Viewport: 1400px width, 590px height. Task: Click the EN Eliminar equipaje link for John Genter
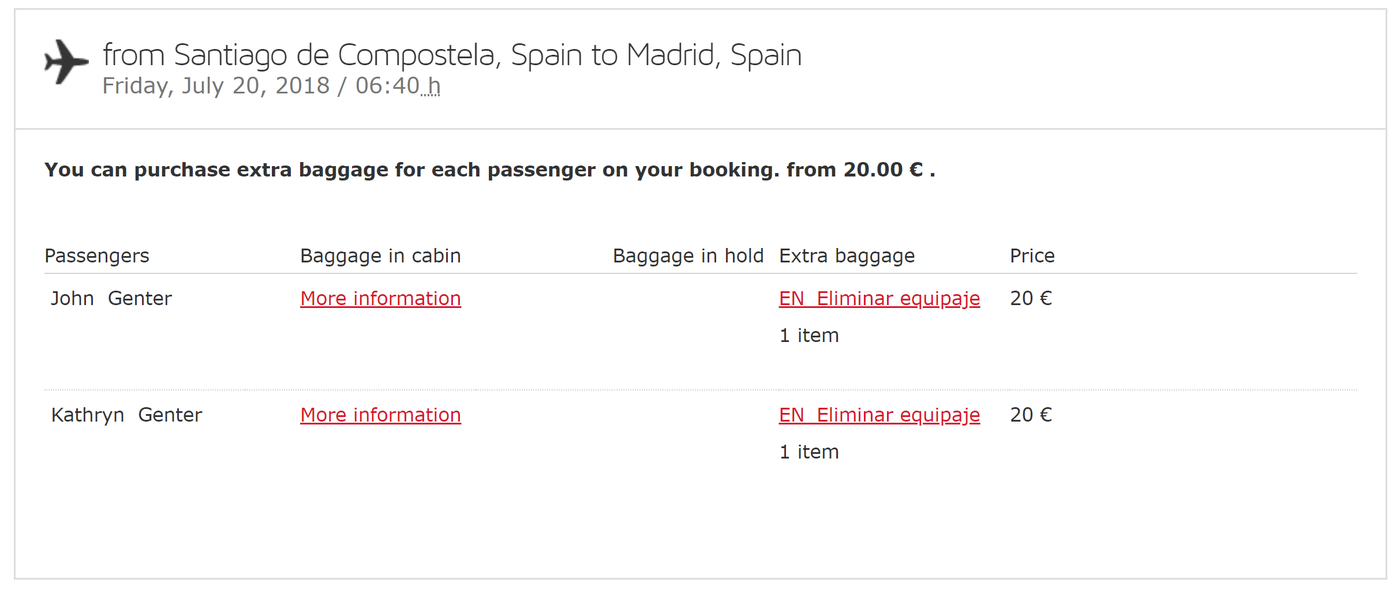(879, 298)
